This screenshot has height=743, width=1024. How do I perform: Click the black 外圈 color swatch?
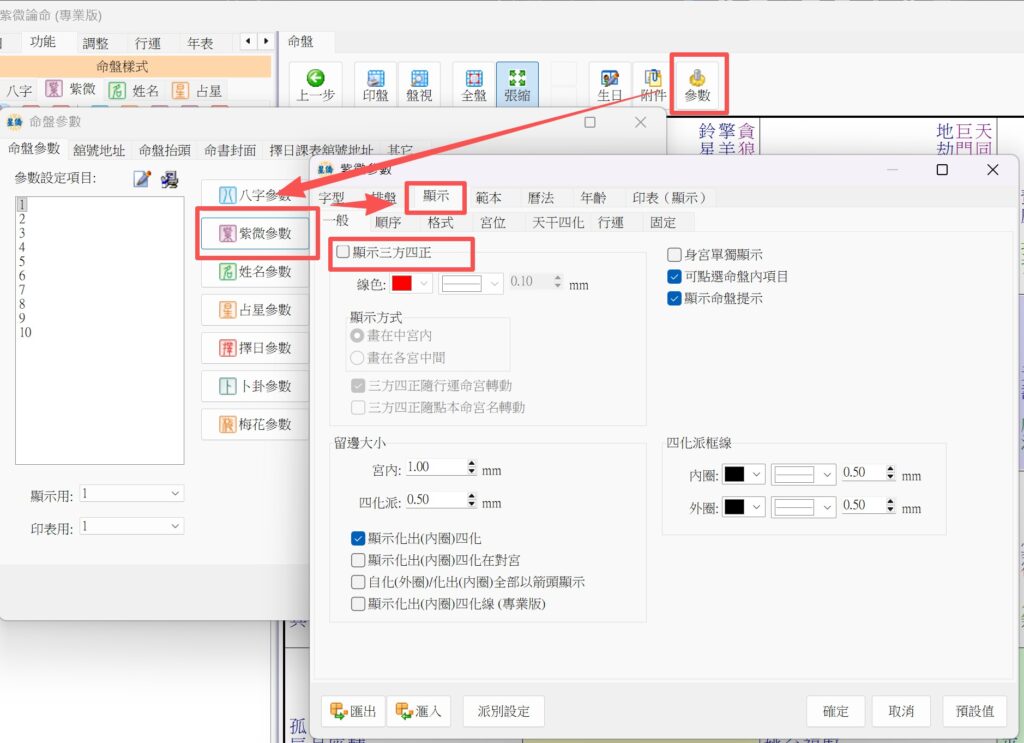point(735,508)
